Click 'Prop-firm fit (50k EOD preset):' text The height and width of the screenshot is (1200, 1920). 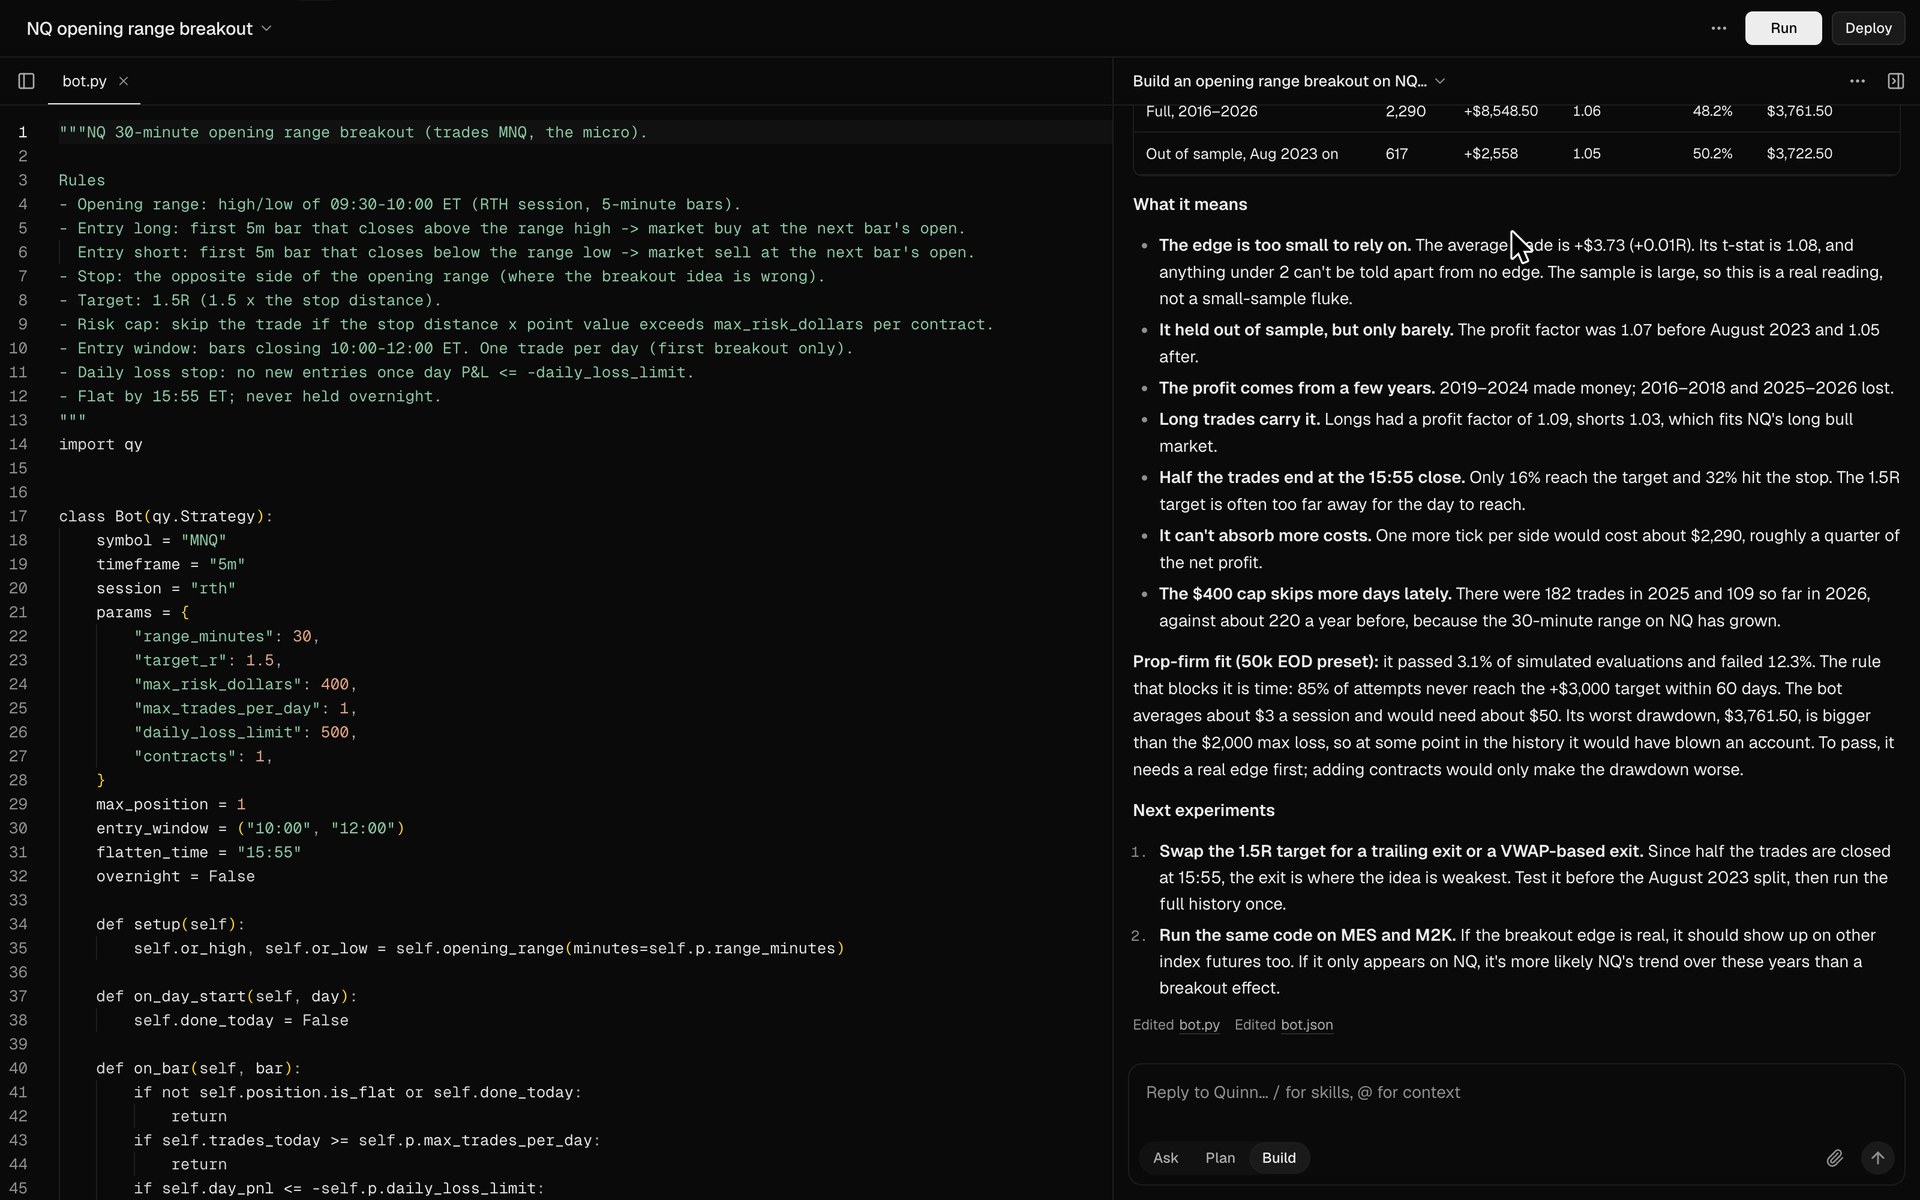1256,662
